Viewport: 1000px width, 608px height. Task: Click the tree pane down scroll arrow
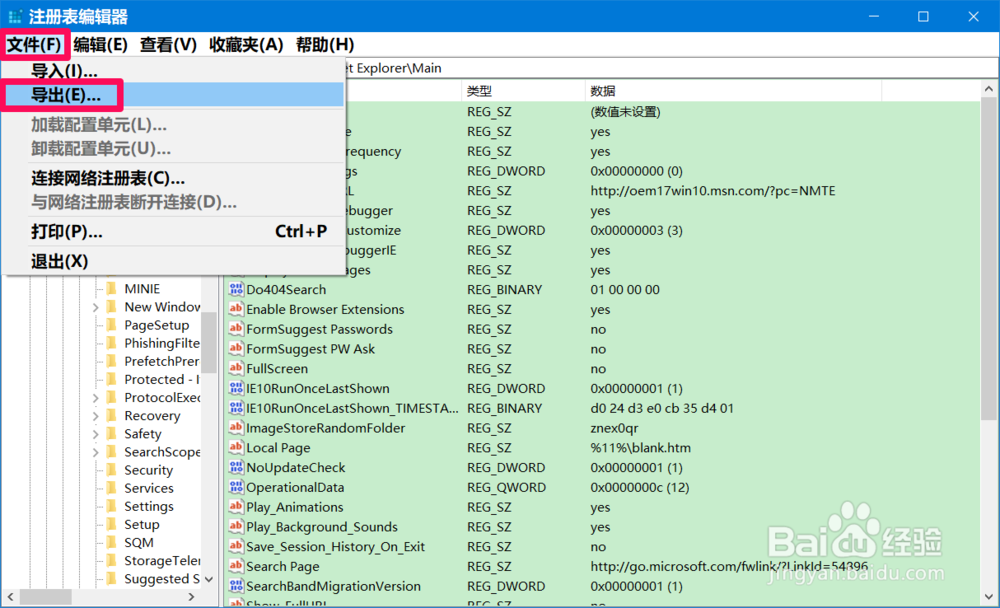[x=209, y=579]
